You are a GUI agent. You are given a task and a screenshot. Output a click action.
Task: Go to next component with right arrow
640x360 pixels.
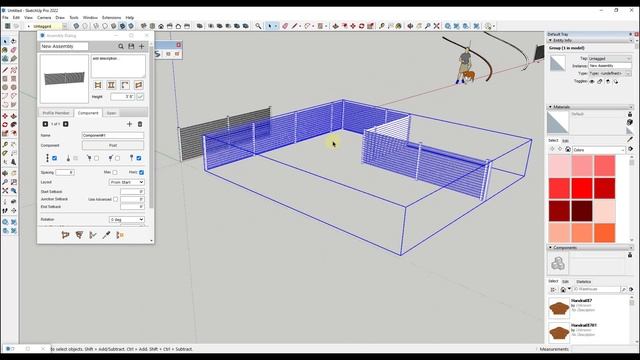(x=66, y=124)
